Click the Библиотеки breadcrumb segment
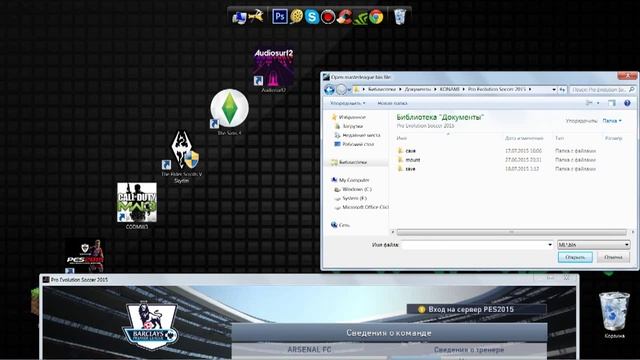This screenshot has height=360, width=640. [x=382, y=89]
